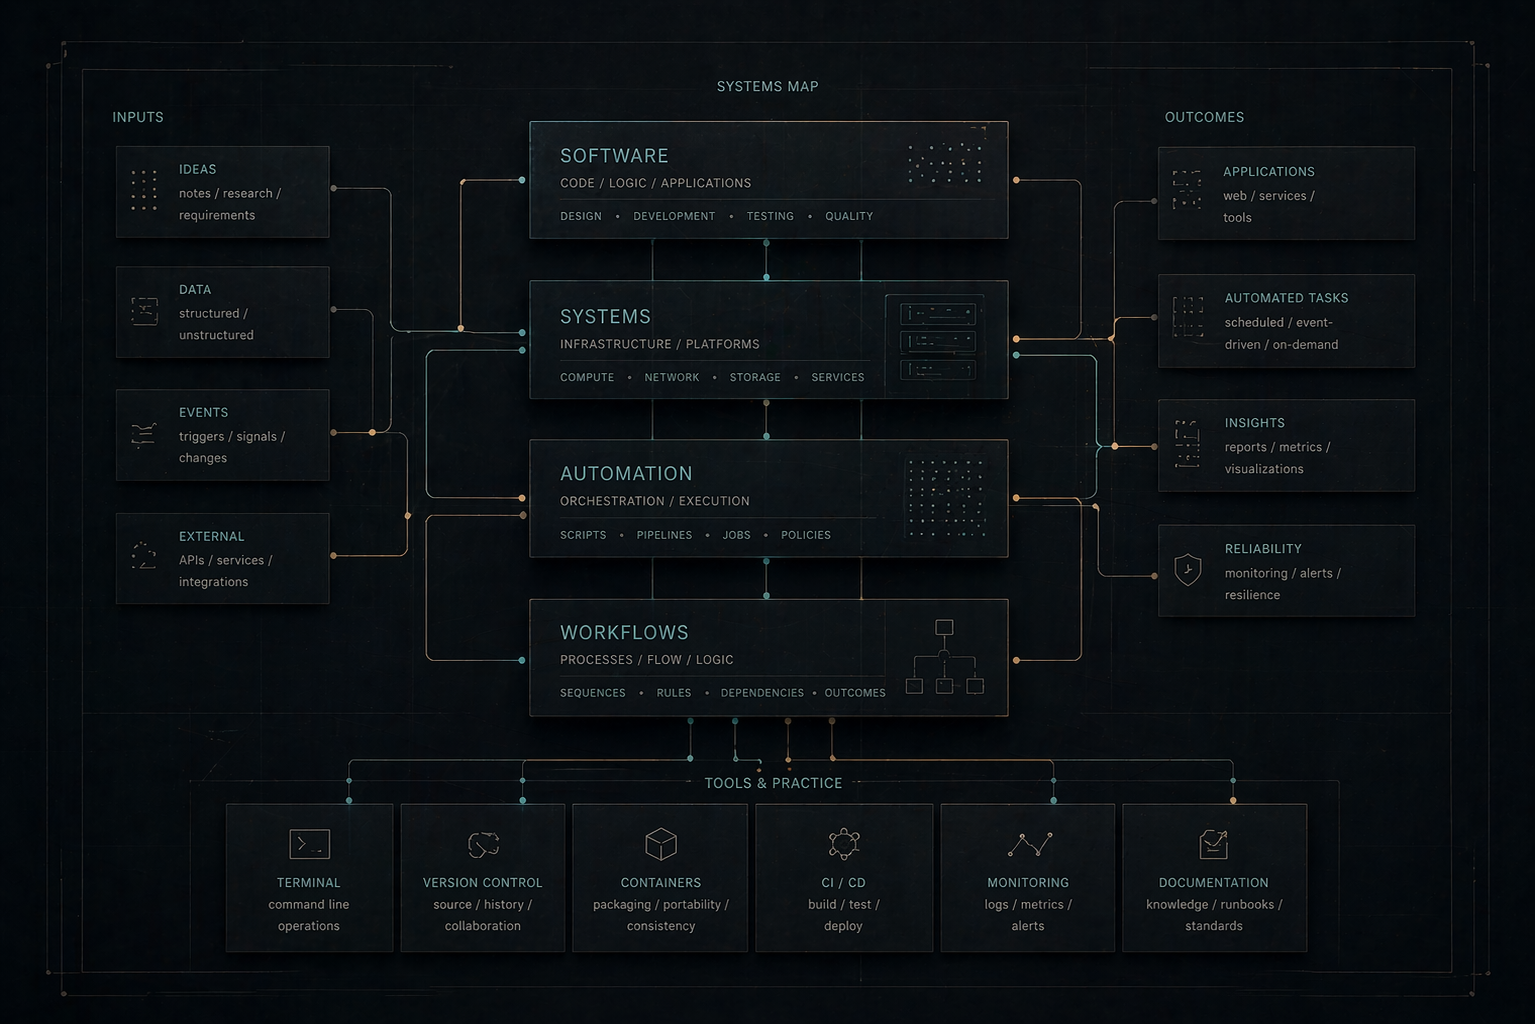Image resolution: width=1535 pixels, height=1024 pixels.
Task: Click the Systems server rack icon
Action: tap(937, 341)
